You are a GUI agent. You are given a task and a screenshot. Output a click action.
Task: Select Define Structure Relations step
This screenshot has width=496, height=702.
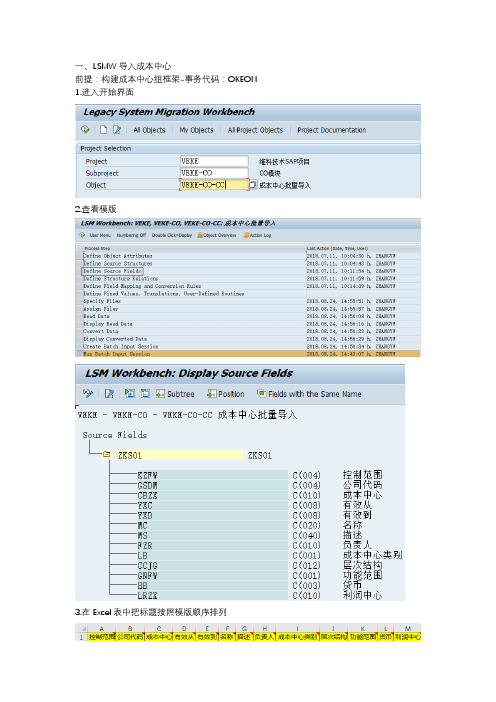(x=120, y=278)
